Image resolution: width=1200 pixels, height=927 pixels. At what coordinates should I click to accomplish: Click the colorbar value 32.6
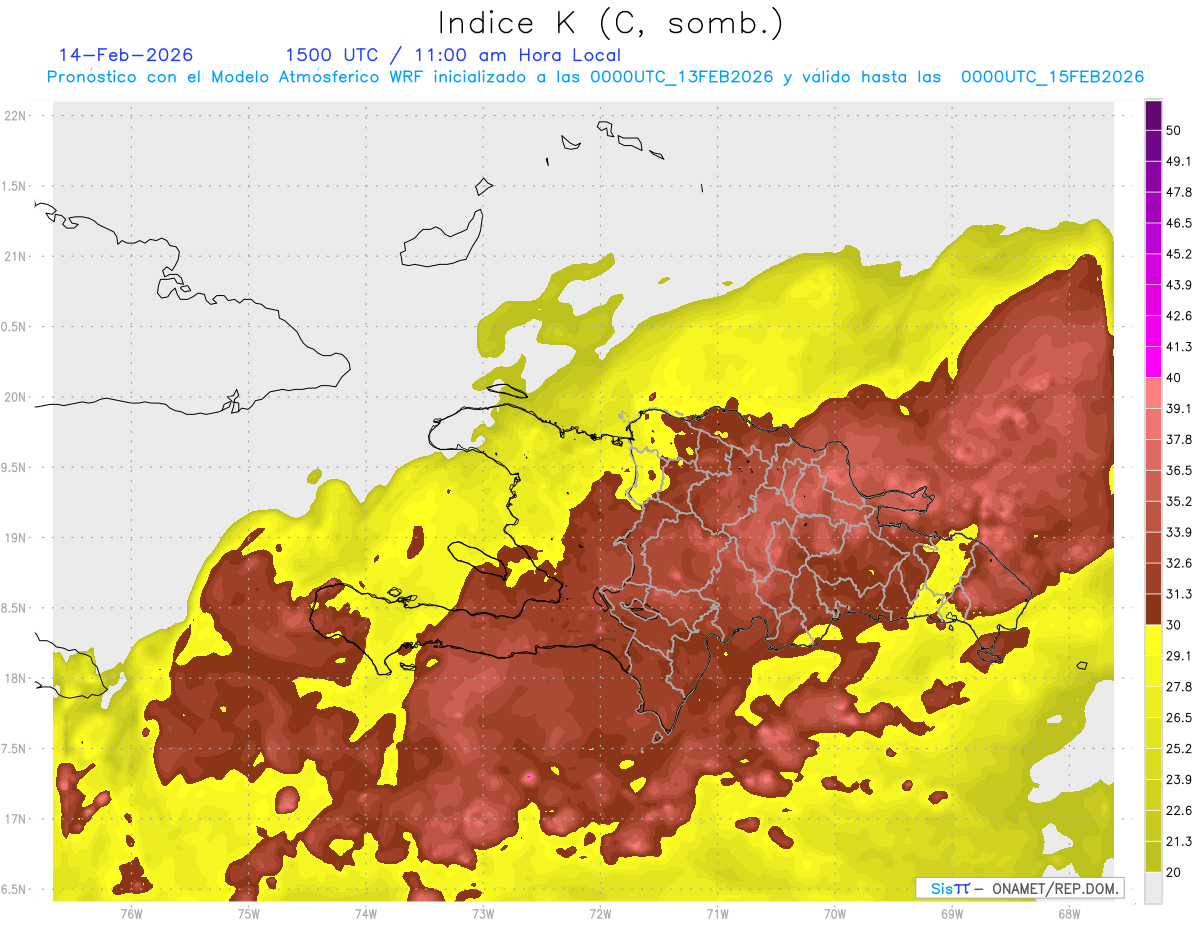point(1179,563)
